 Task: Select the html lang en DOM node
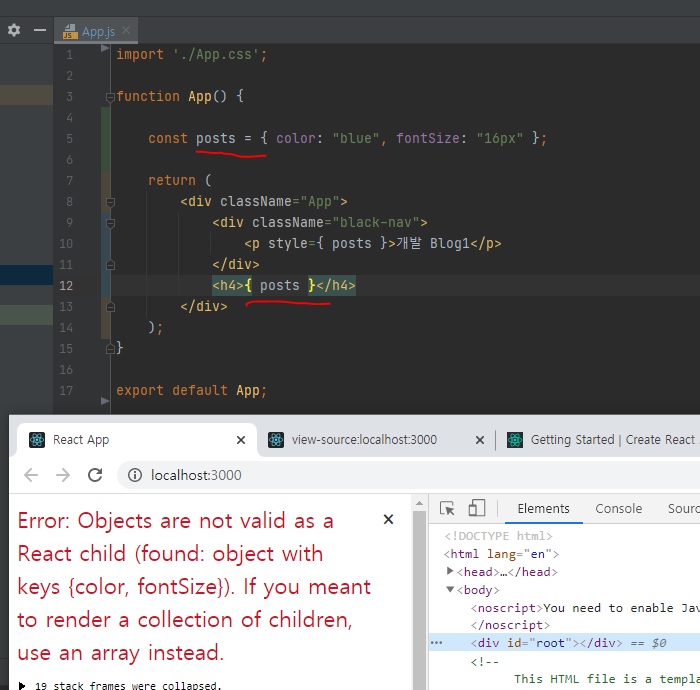pyautogui.click(x=501, y=554)
